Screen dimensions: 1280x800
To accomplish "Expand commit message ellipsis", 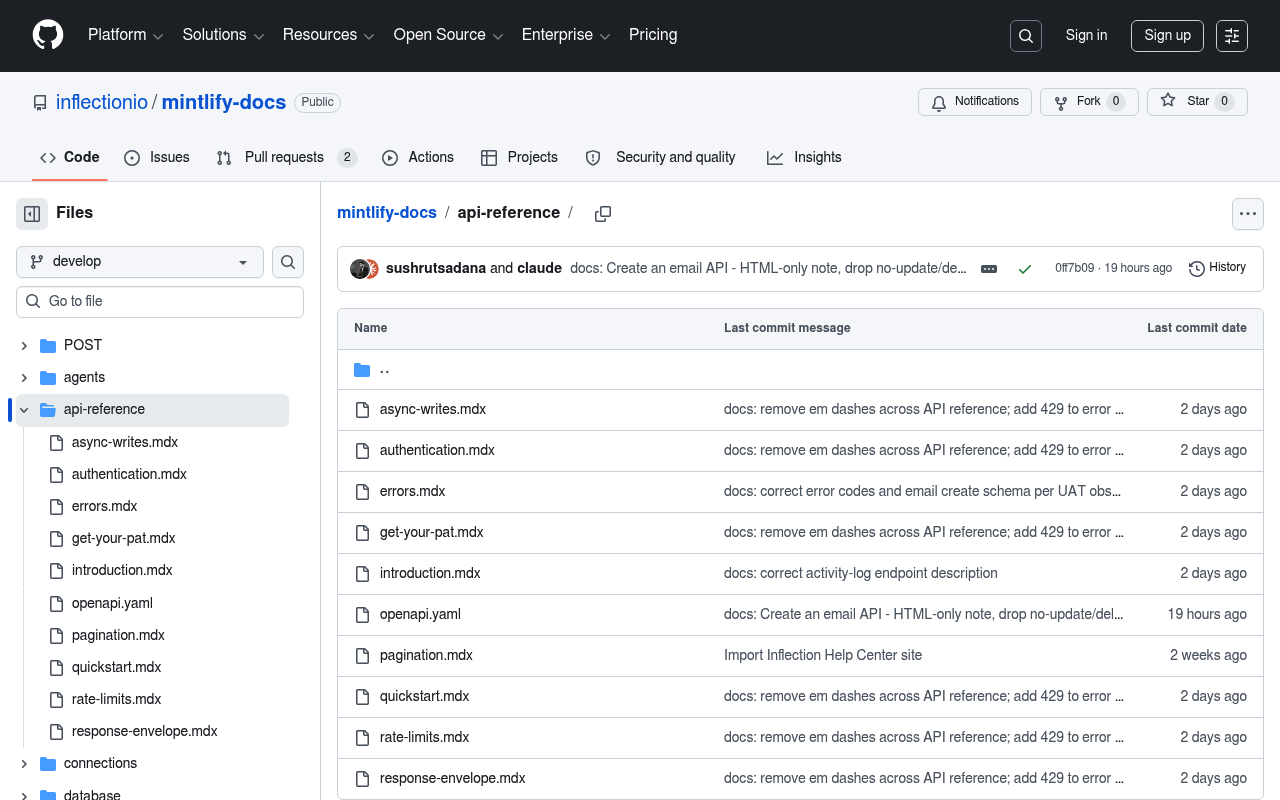I will (x=989, y=269).
